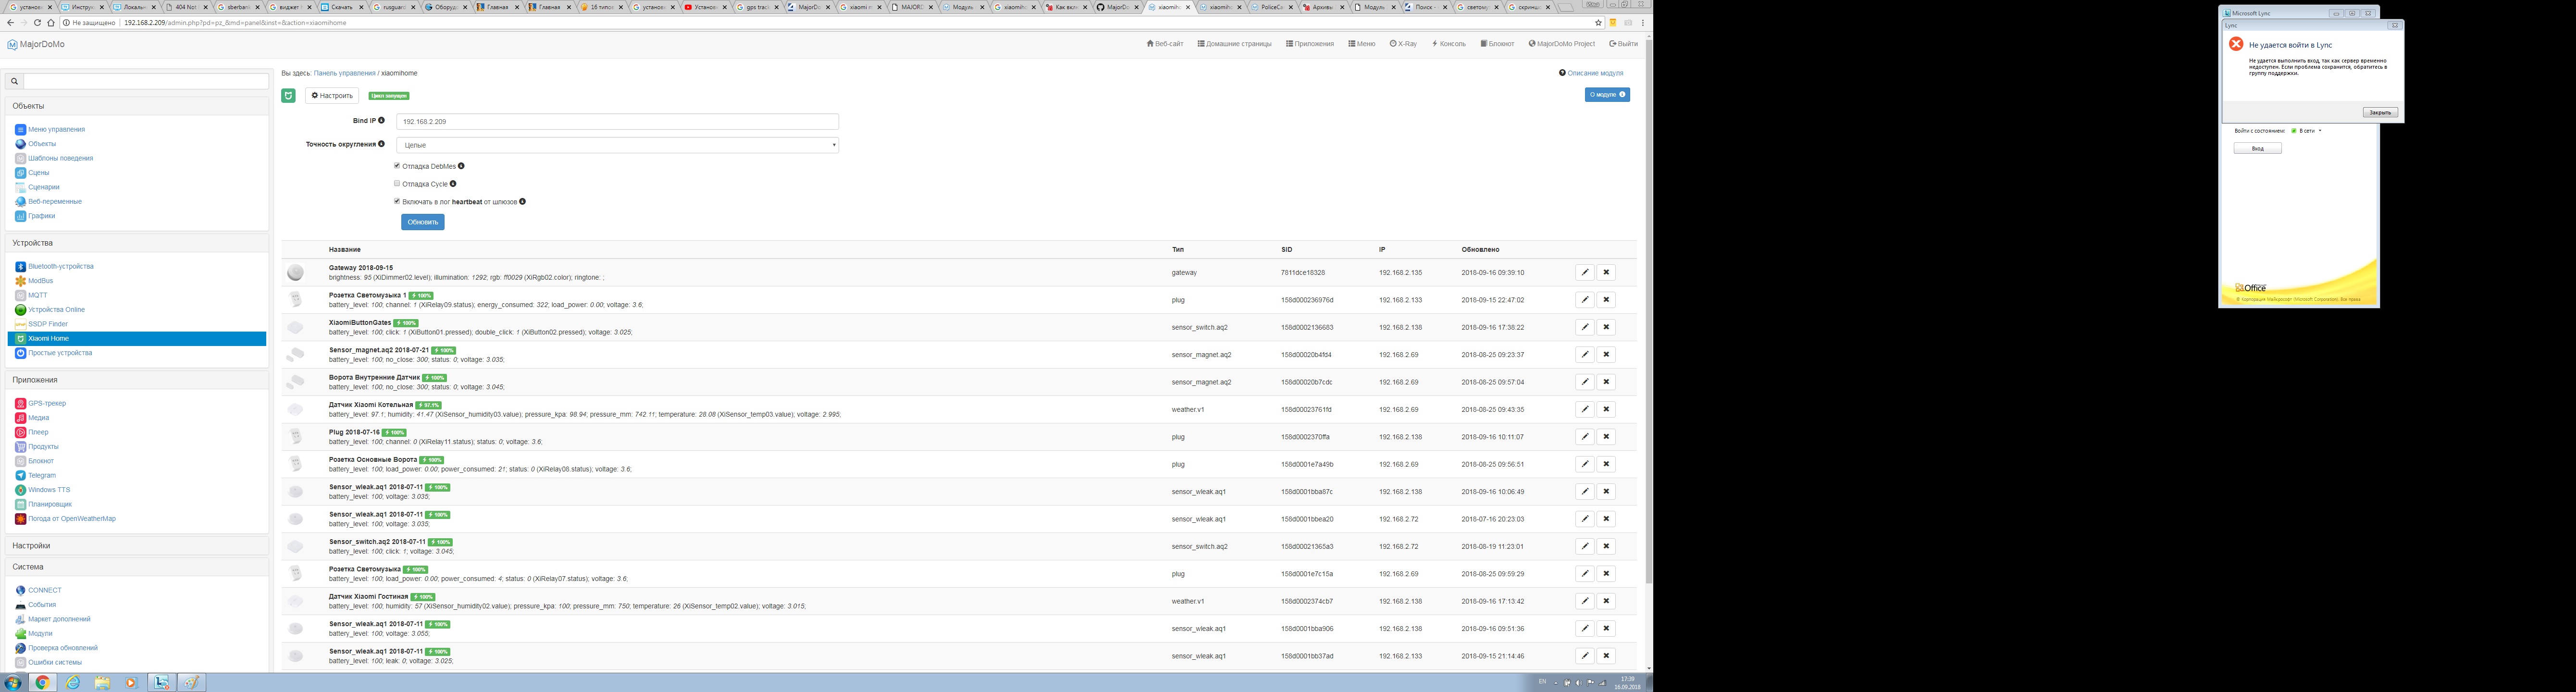This screenshot has height=692, width=2576.
Task: Click edit pencil for Gateway 2018-09-15 row
Action: click(1584, 272)
